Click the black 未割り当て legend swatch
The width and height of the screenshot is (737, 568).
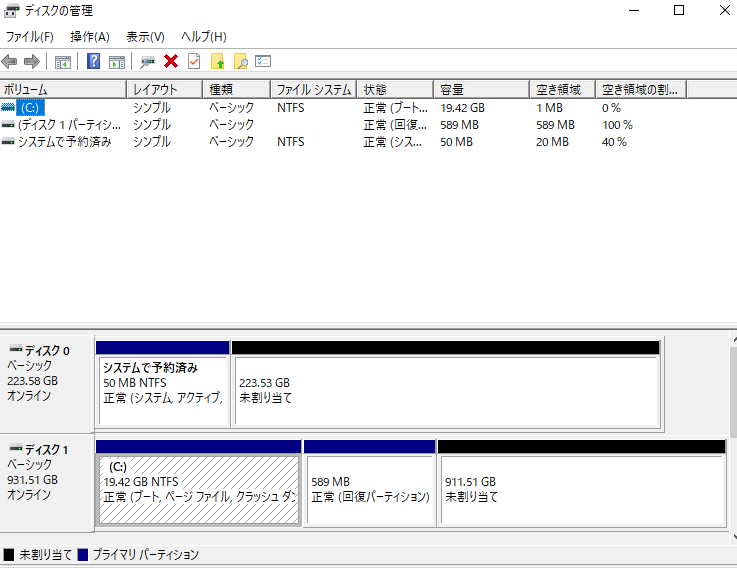click(x=8, y=555)
